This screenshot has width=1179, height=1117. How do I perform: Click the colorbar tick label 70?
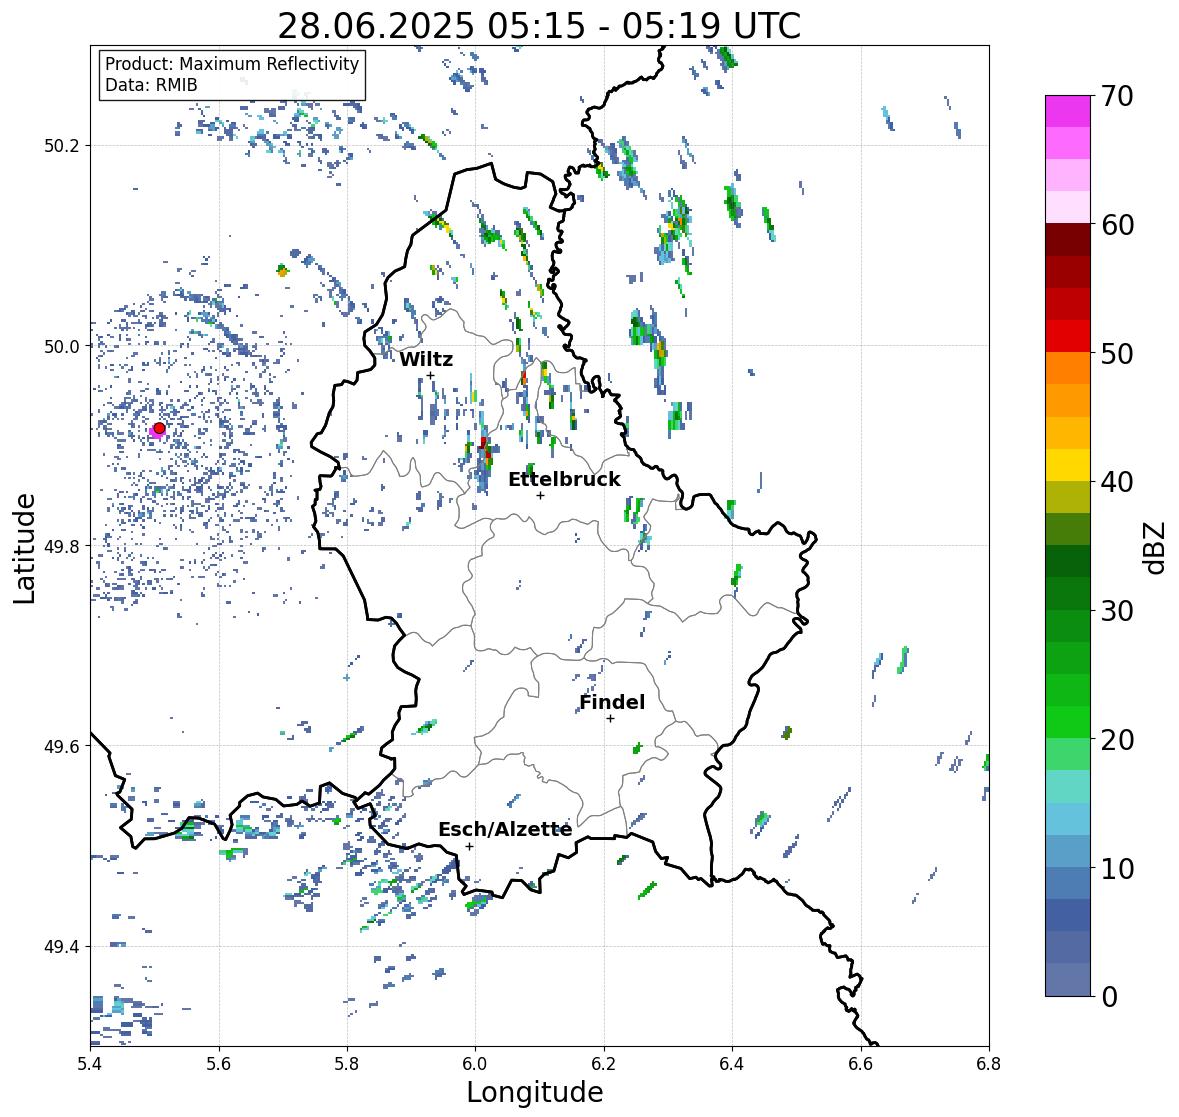pos(1117,96)
